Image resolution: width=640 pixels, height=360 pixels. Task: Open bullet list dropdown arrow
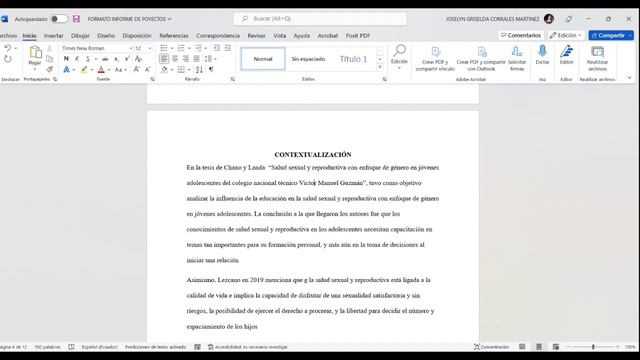click(172, 48)
